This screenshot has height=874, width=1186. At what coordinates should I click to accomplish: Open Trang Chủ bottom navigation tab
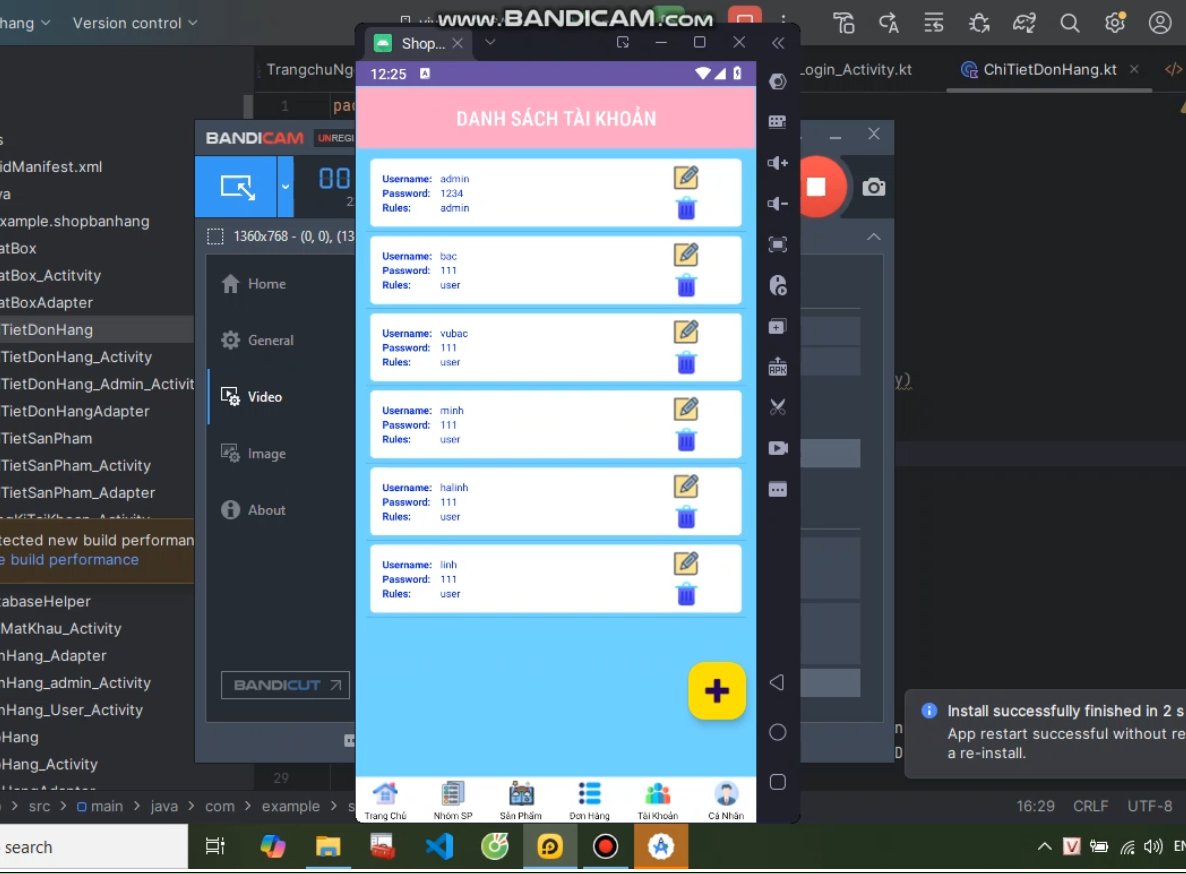point(386,801)
